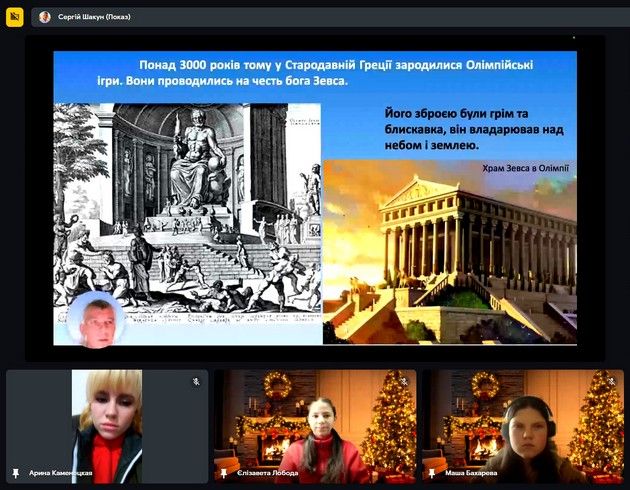Click the pin icon on Єлізавета Лобода's tile

coord(222,471)
